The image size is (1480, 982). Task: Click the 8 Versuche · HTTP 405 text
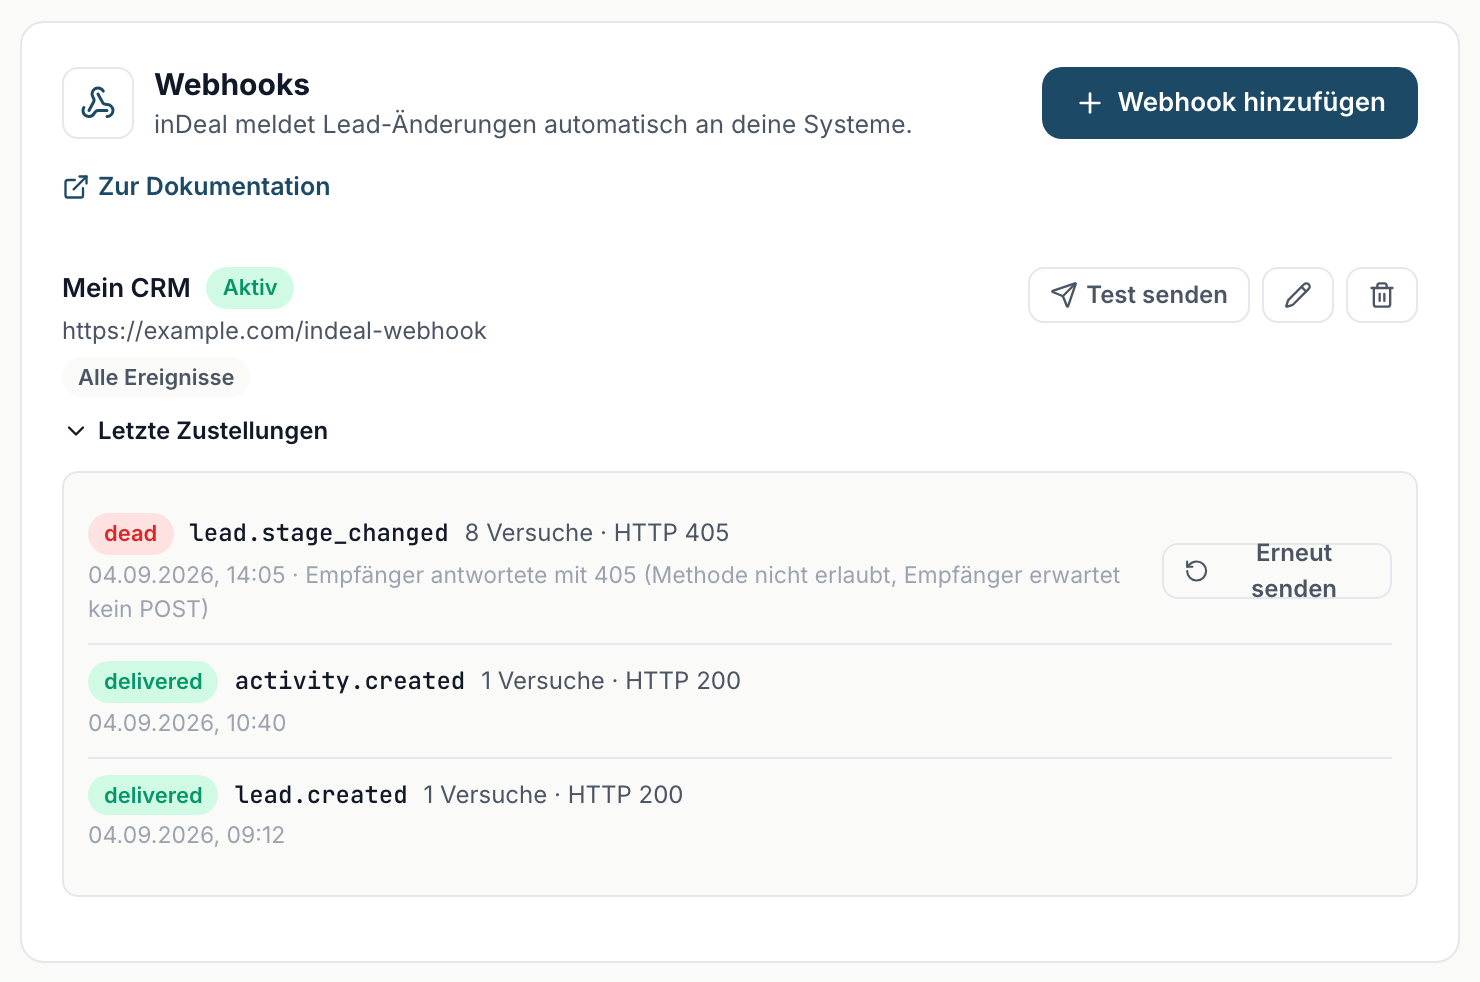597,533
